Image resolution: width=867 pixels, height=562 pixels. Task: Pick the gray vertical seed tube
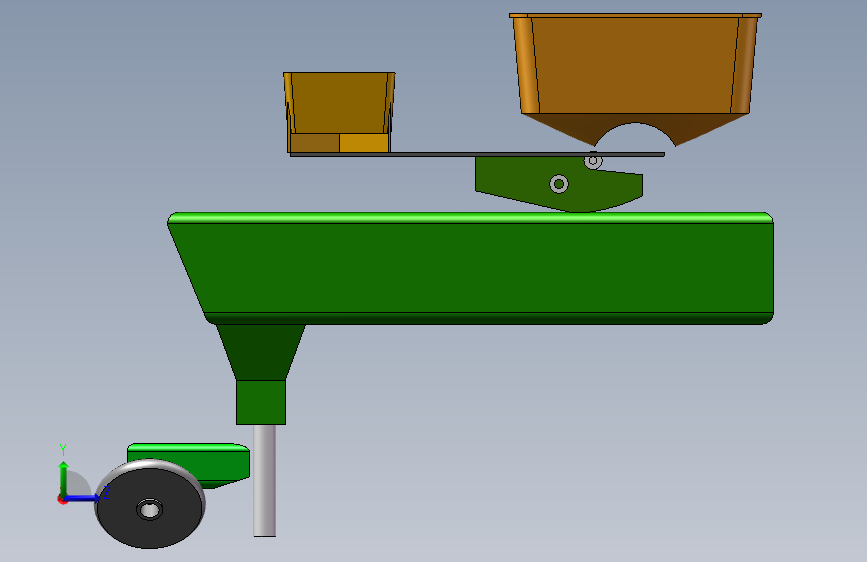pyautogui.click(x=265, y=480)
